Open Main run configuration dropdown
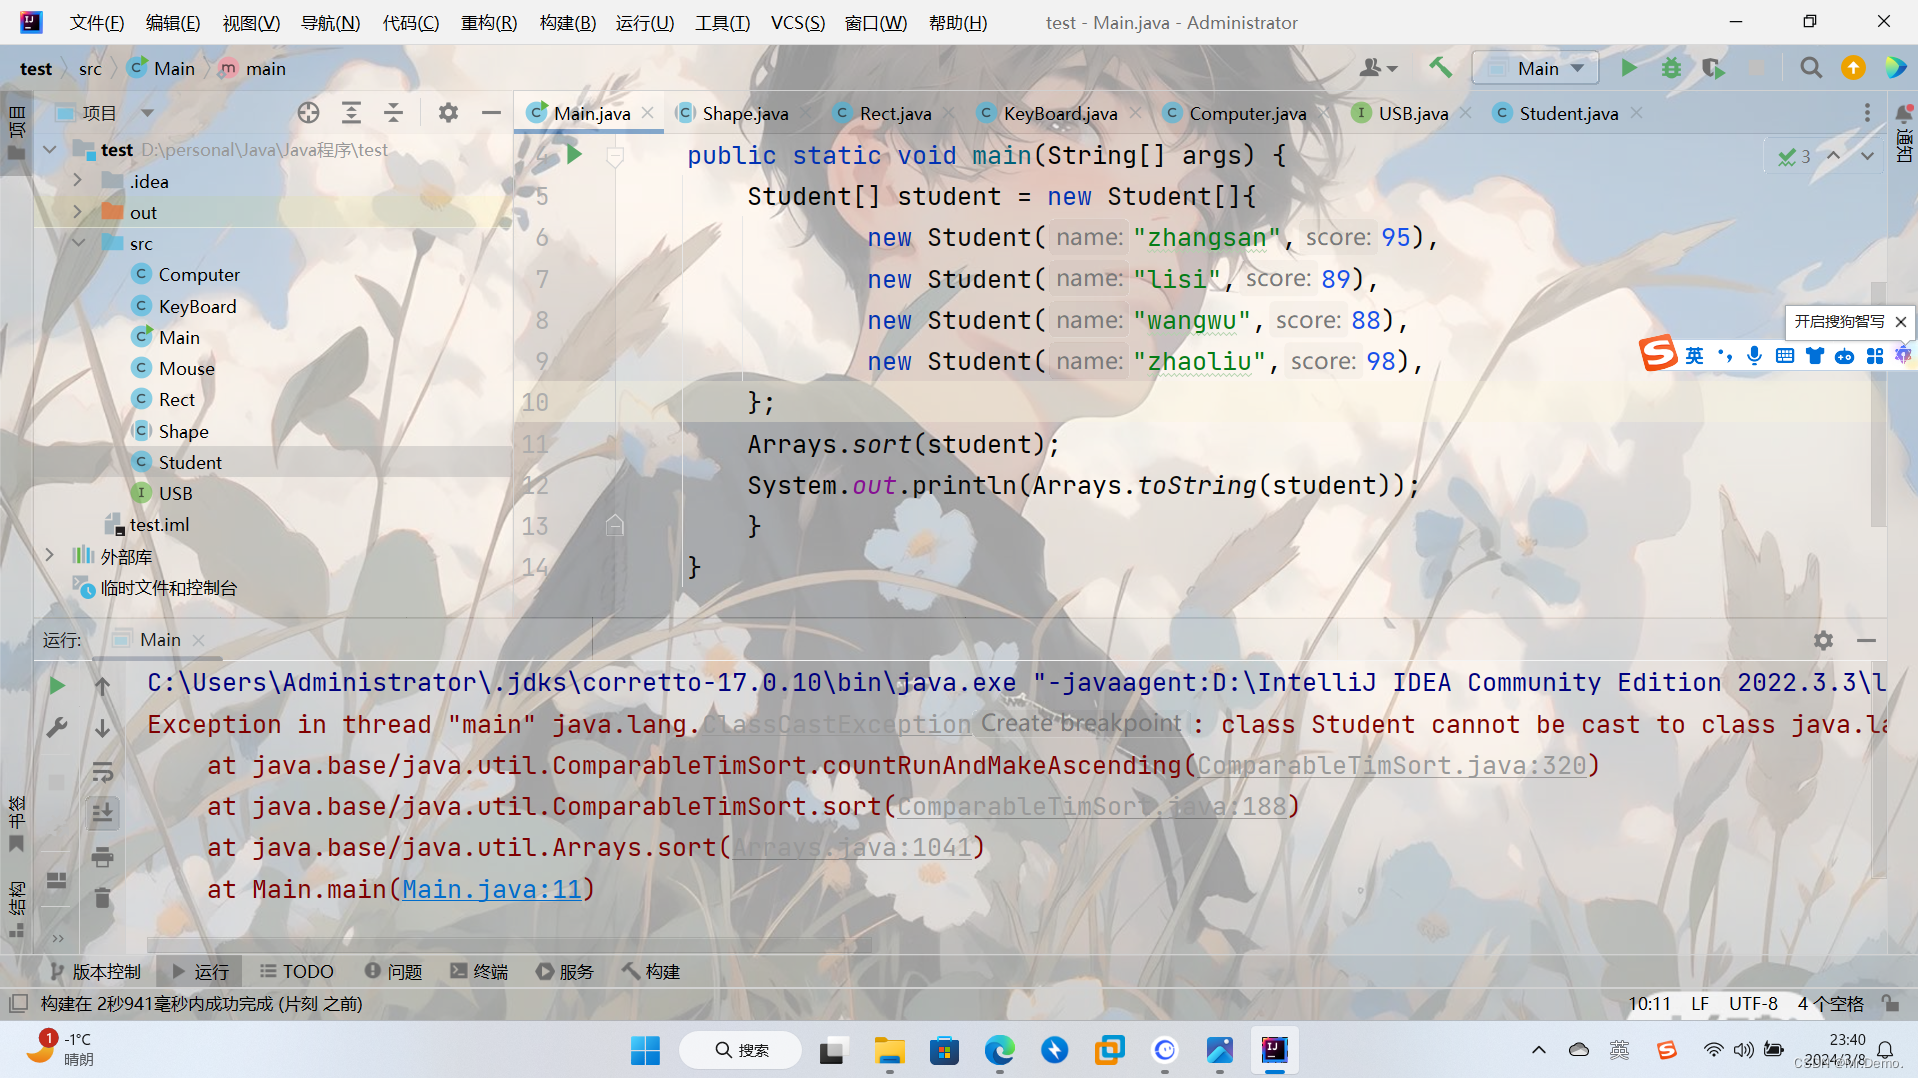This screenshot has width=1918, height=1078. tap(1535, 68)
